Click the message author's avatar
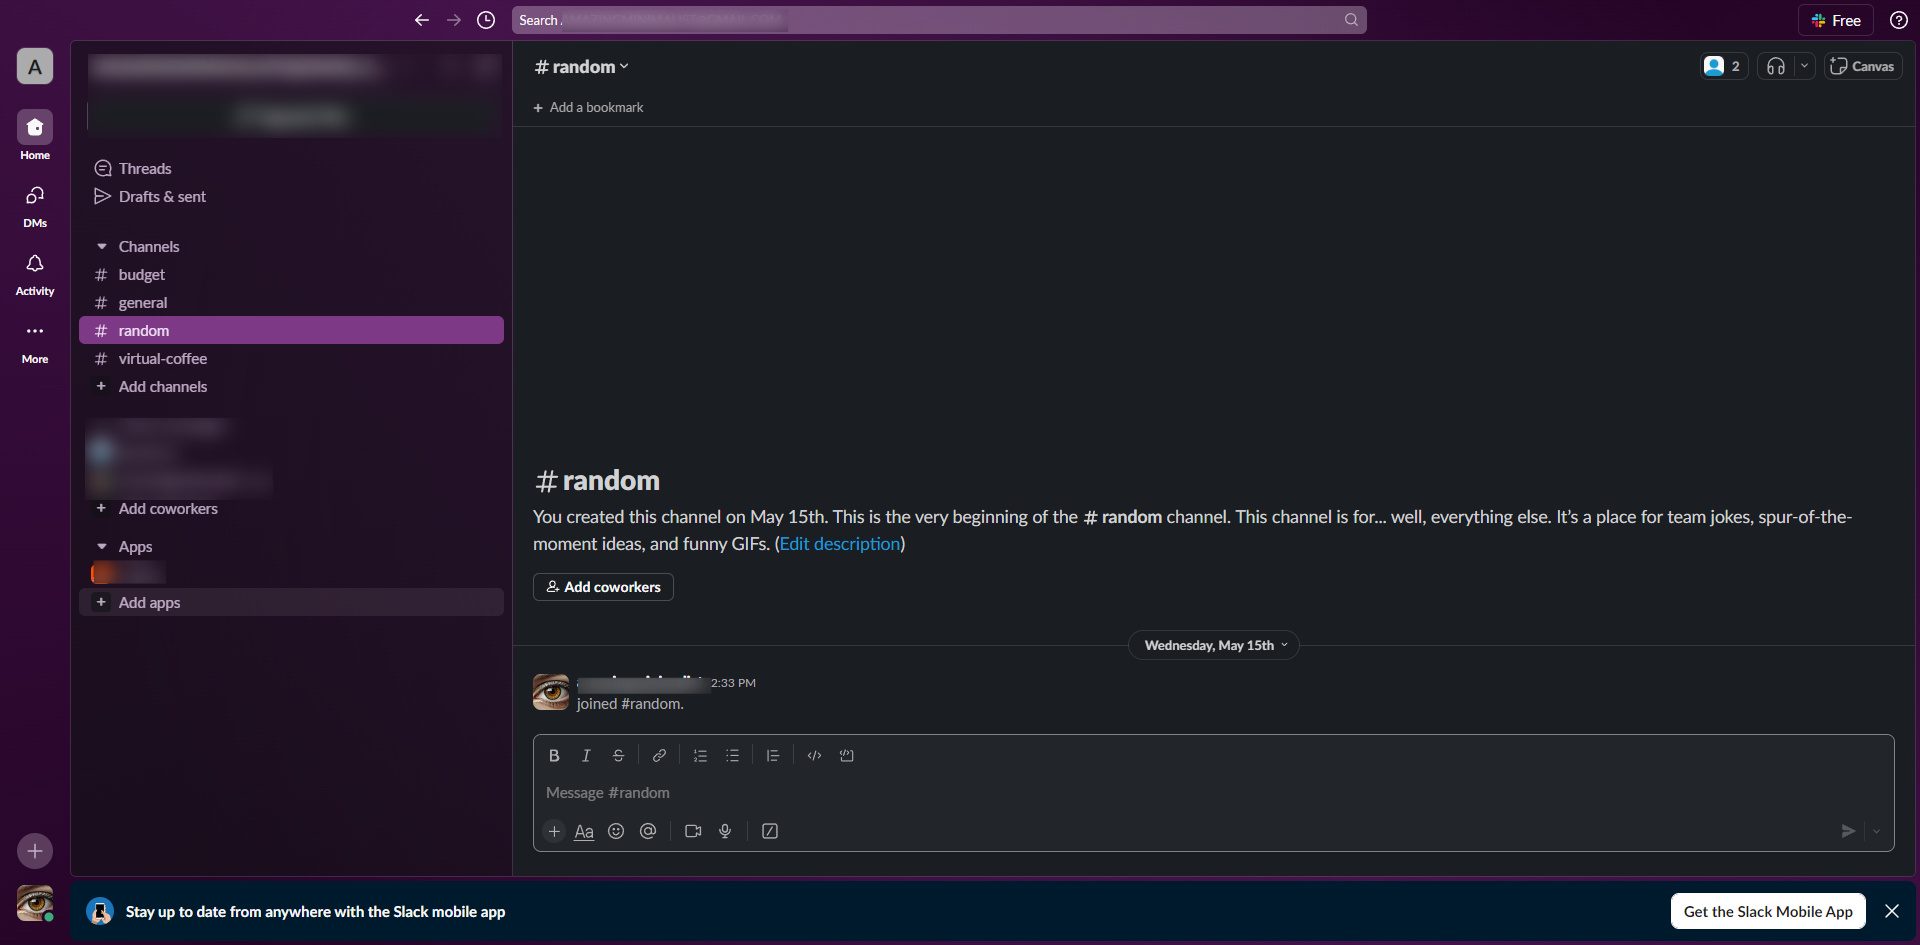The width and height of the screenshot is (1920, 945). [551, 692]
